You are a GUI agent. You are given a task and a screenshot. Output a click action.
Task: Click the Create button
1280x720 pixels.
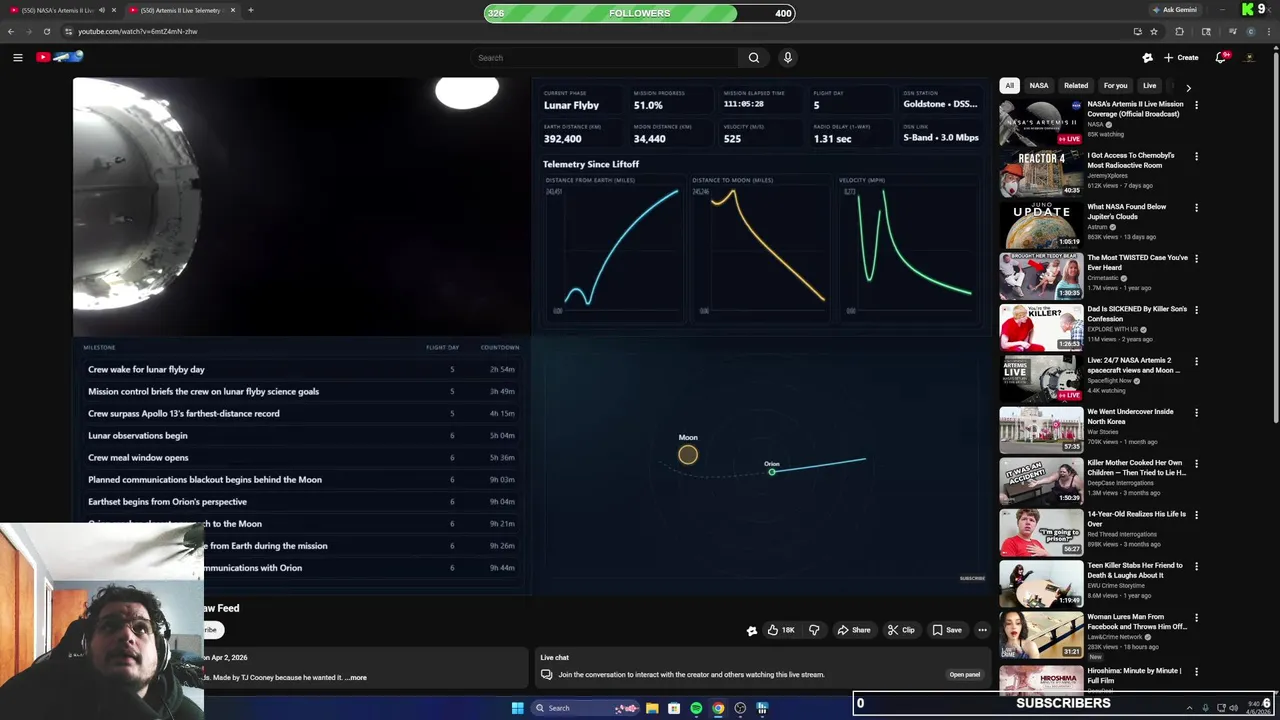(1181, 57)
